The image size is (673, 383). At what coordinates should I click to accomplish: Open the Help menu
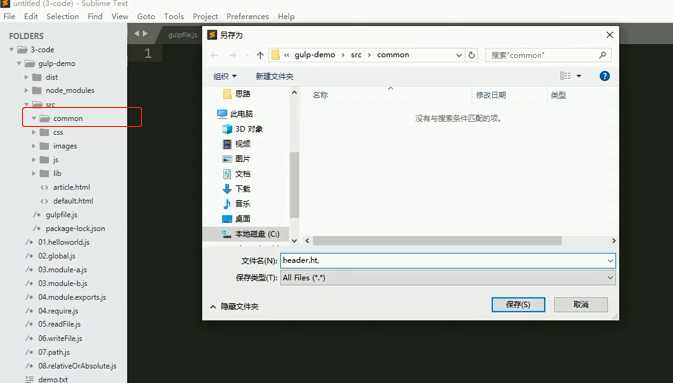[x=286, y=16]
